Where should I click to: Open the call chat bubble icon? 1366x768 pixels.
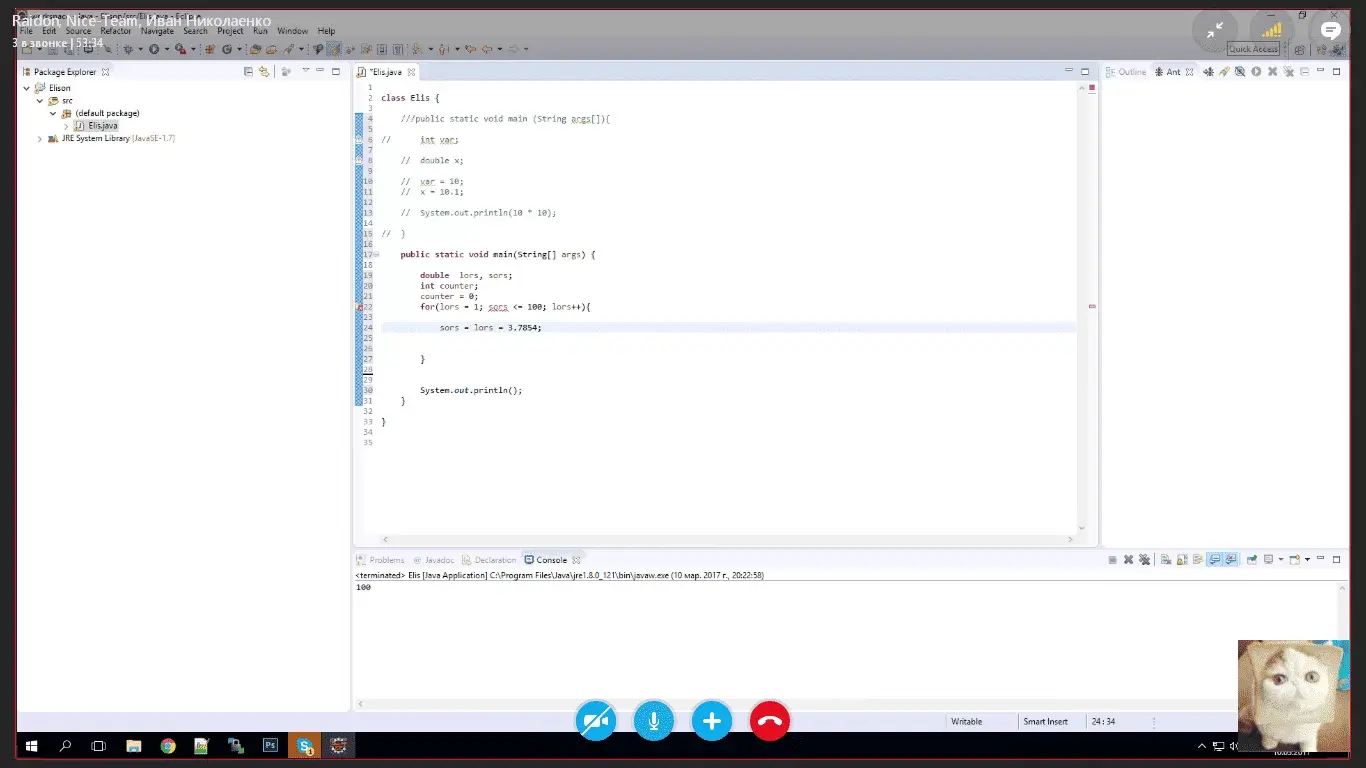point(1329,30)
